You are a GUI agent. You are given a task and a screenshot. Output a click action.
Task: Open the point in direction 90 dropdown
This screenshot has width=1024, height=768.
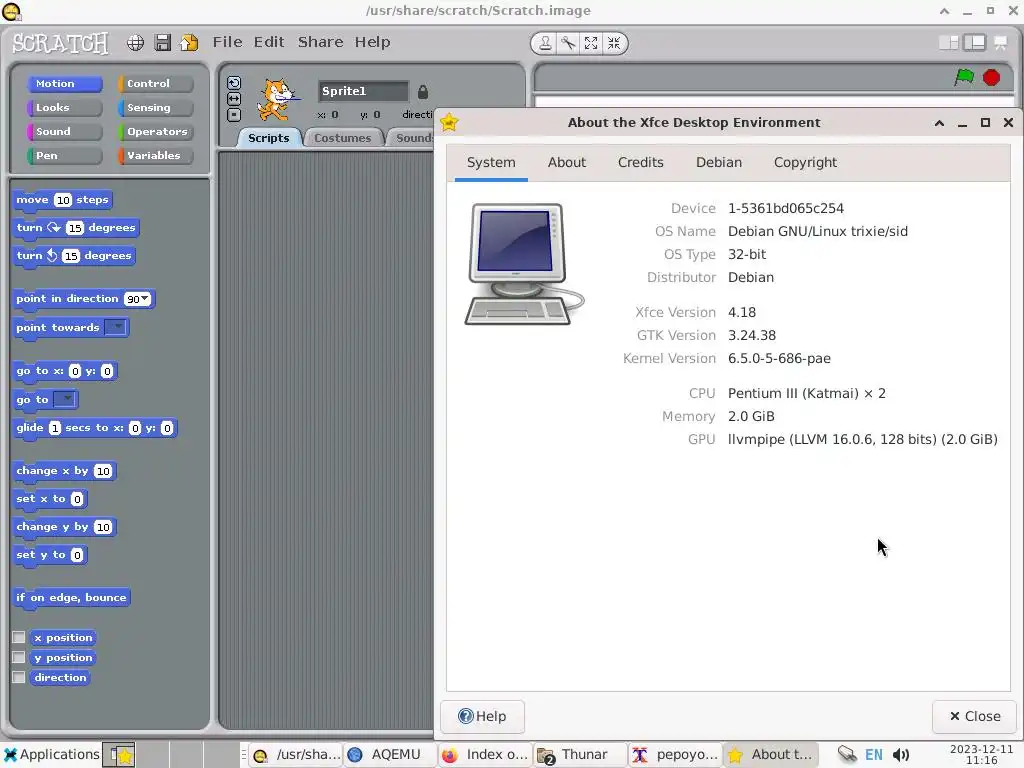pyautogui.click(x=145, y=298)
